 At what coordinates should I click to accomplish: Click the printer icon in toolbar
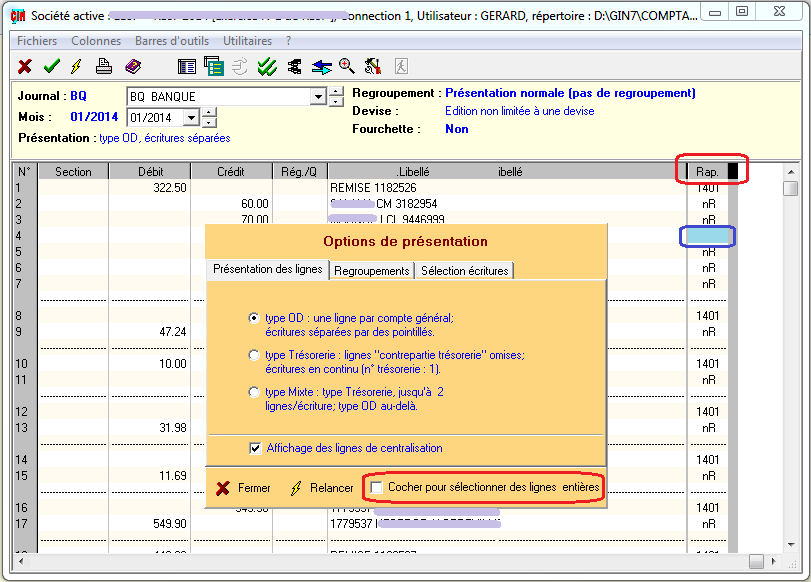tap(103, 66)
